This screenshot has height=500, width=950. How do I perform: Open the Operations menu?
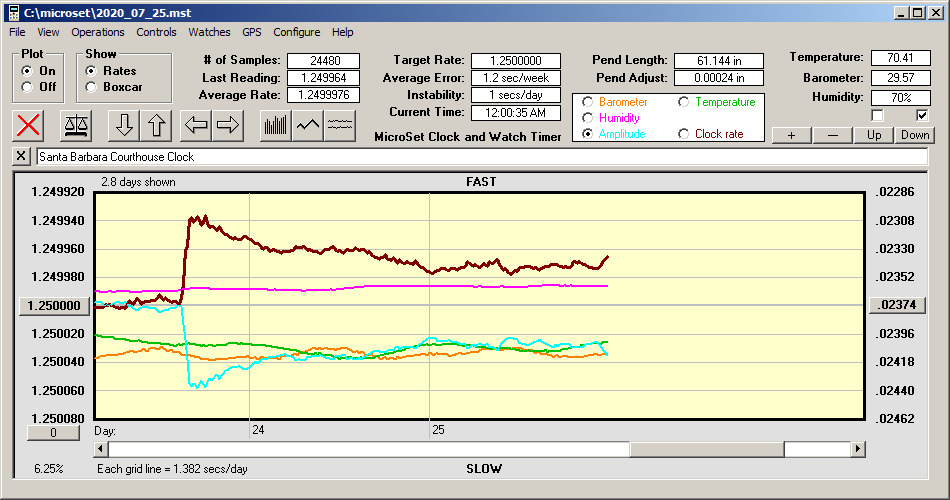[98, 32]
